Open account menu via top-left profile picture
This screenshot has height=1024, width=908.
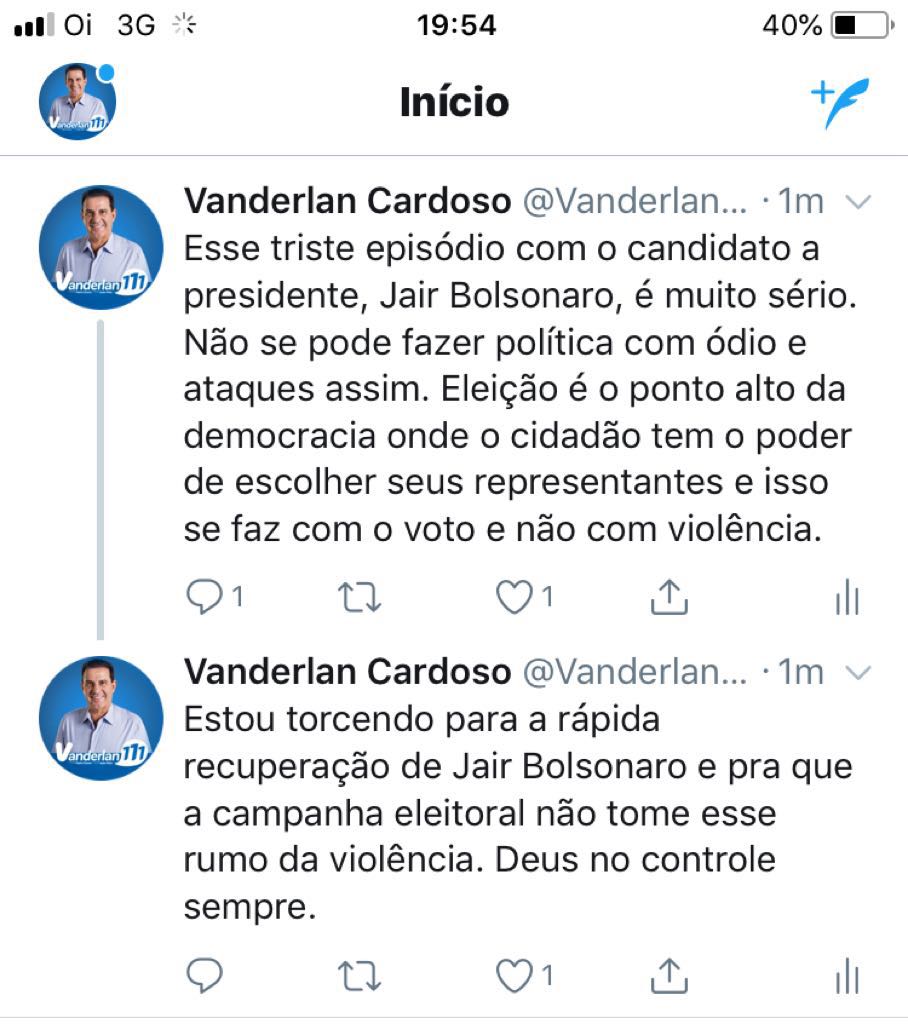click(77, 102)
